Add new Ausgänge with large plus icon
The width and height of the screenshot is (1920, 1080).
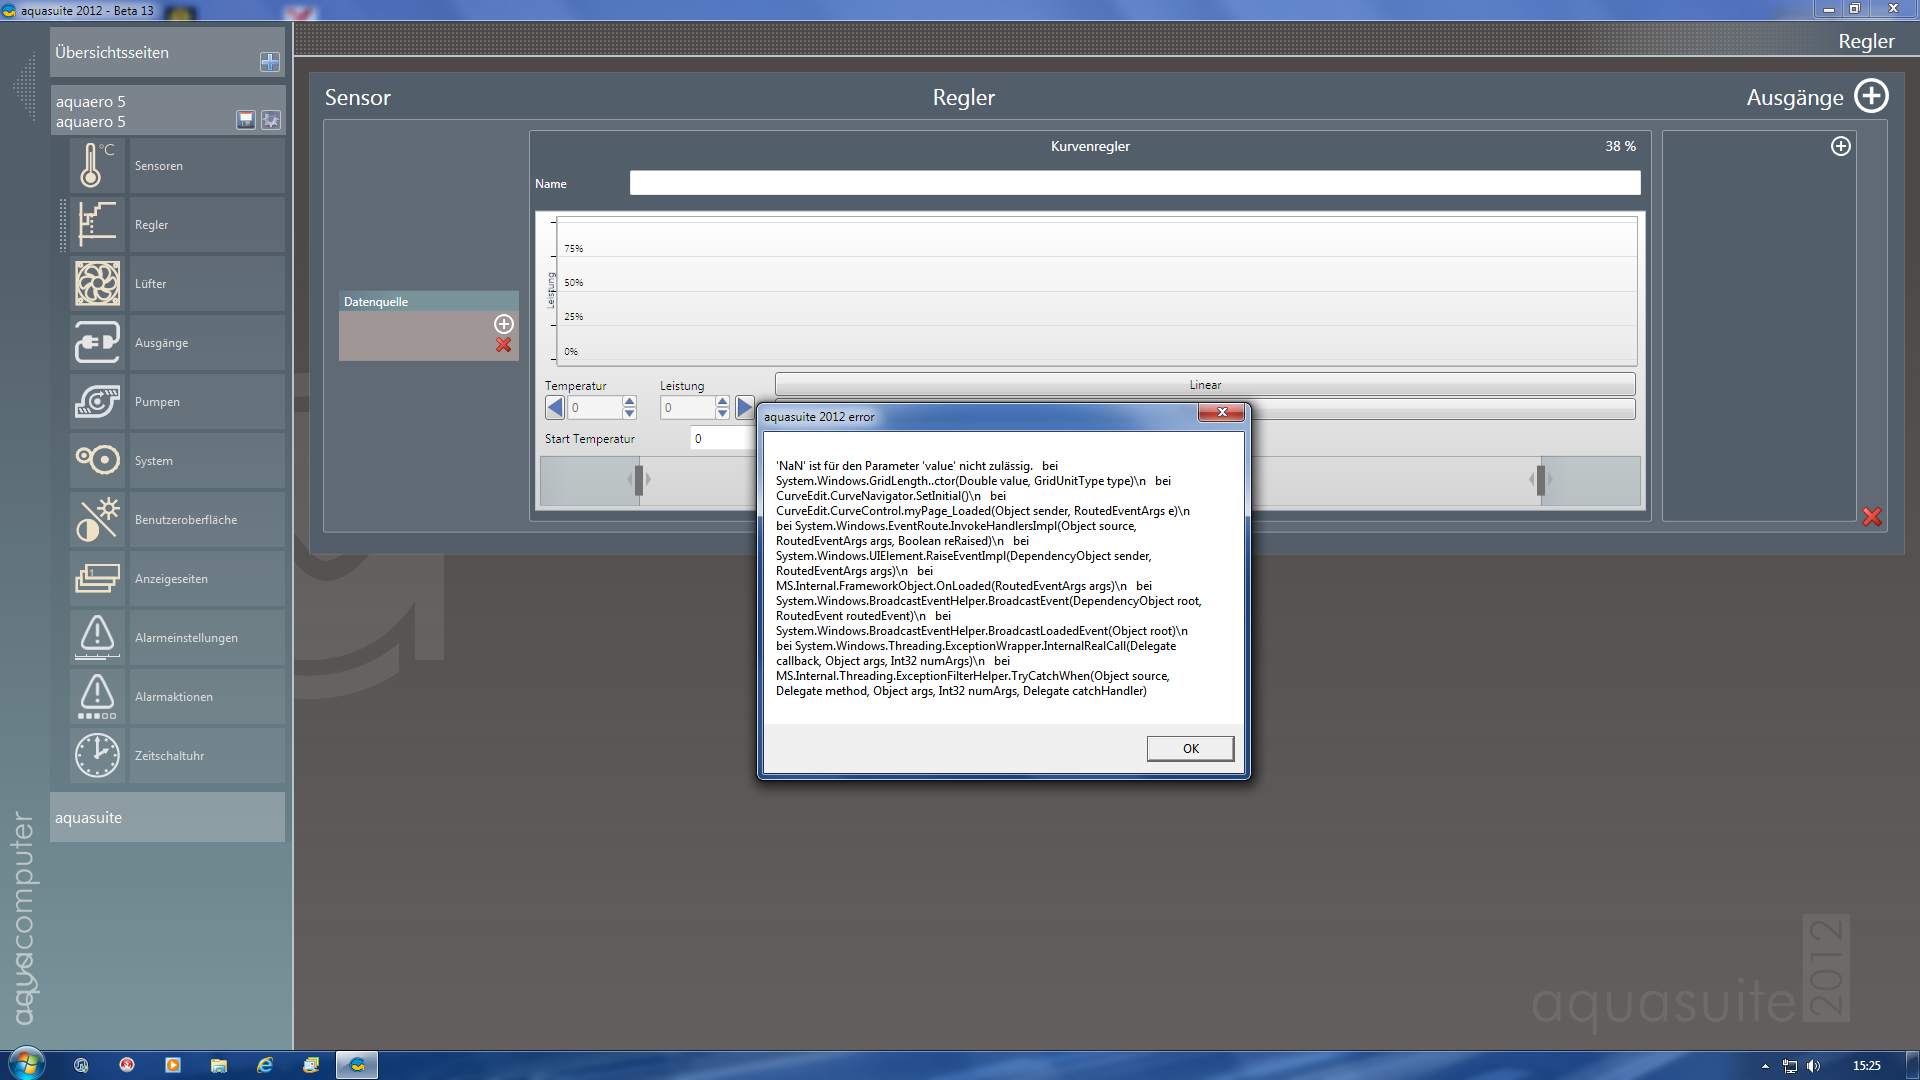tap(1871, 97)
